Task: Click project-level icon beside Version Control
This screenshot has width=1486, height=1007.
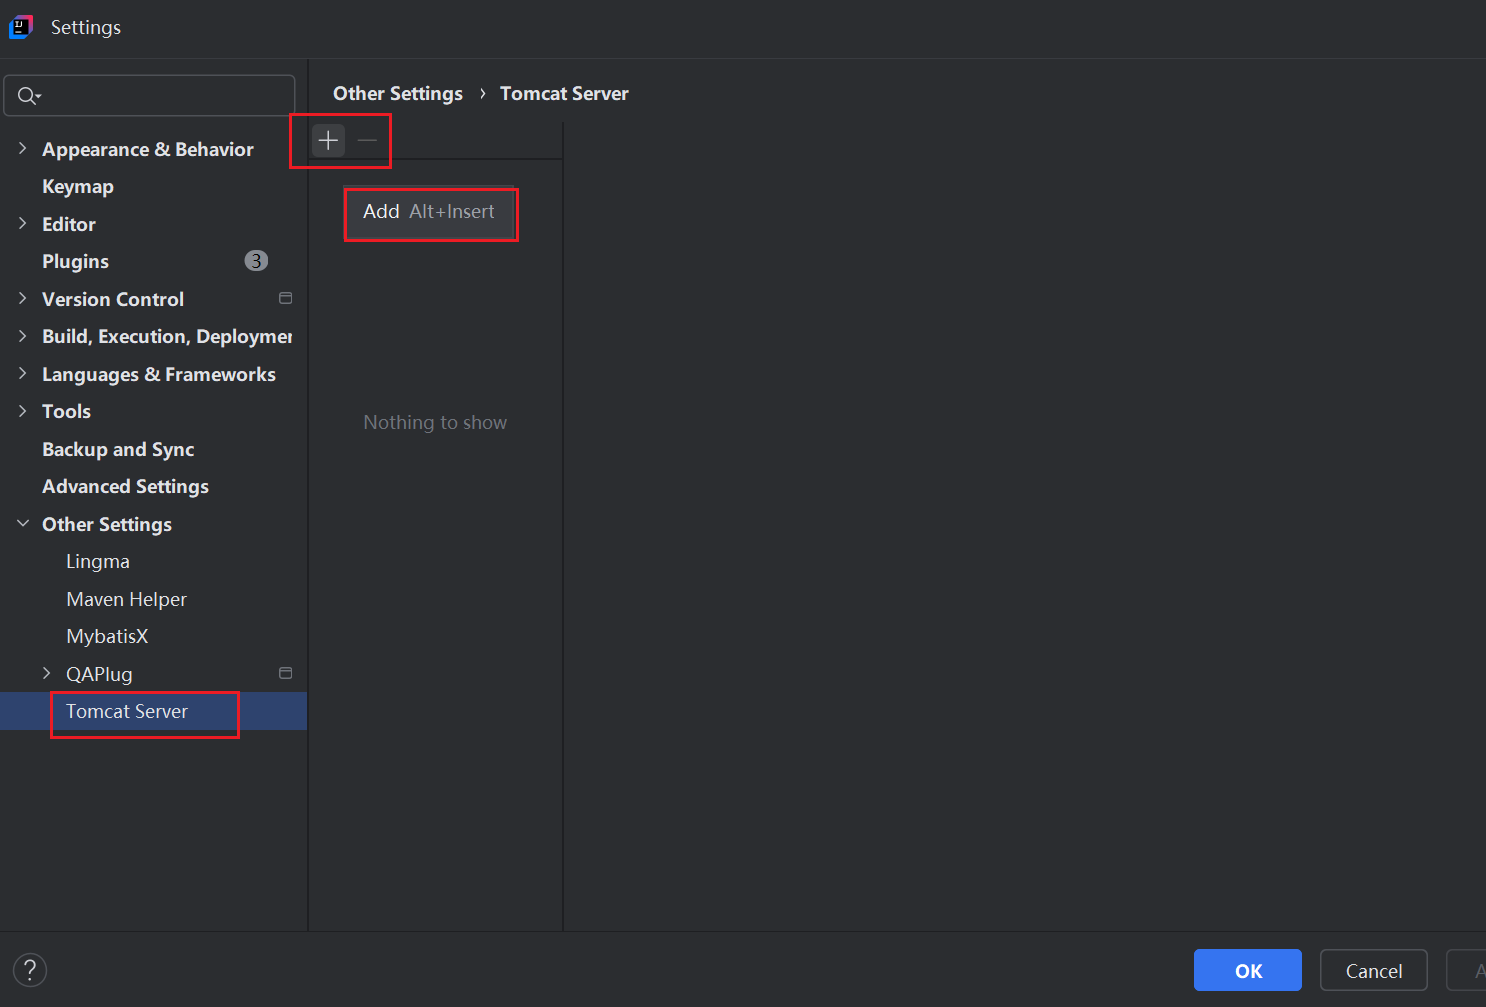Action: [285, 298]
